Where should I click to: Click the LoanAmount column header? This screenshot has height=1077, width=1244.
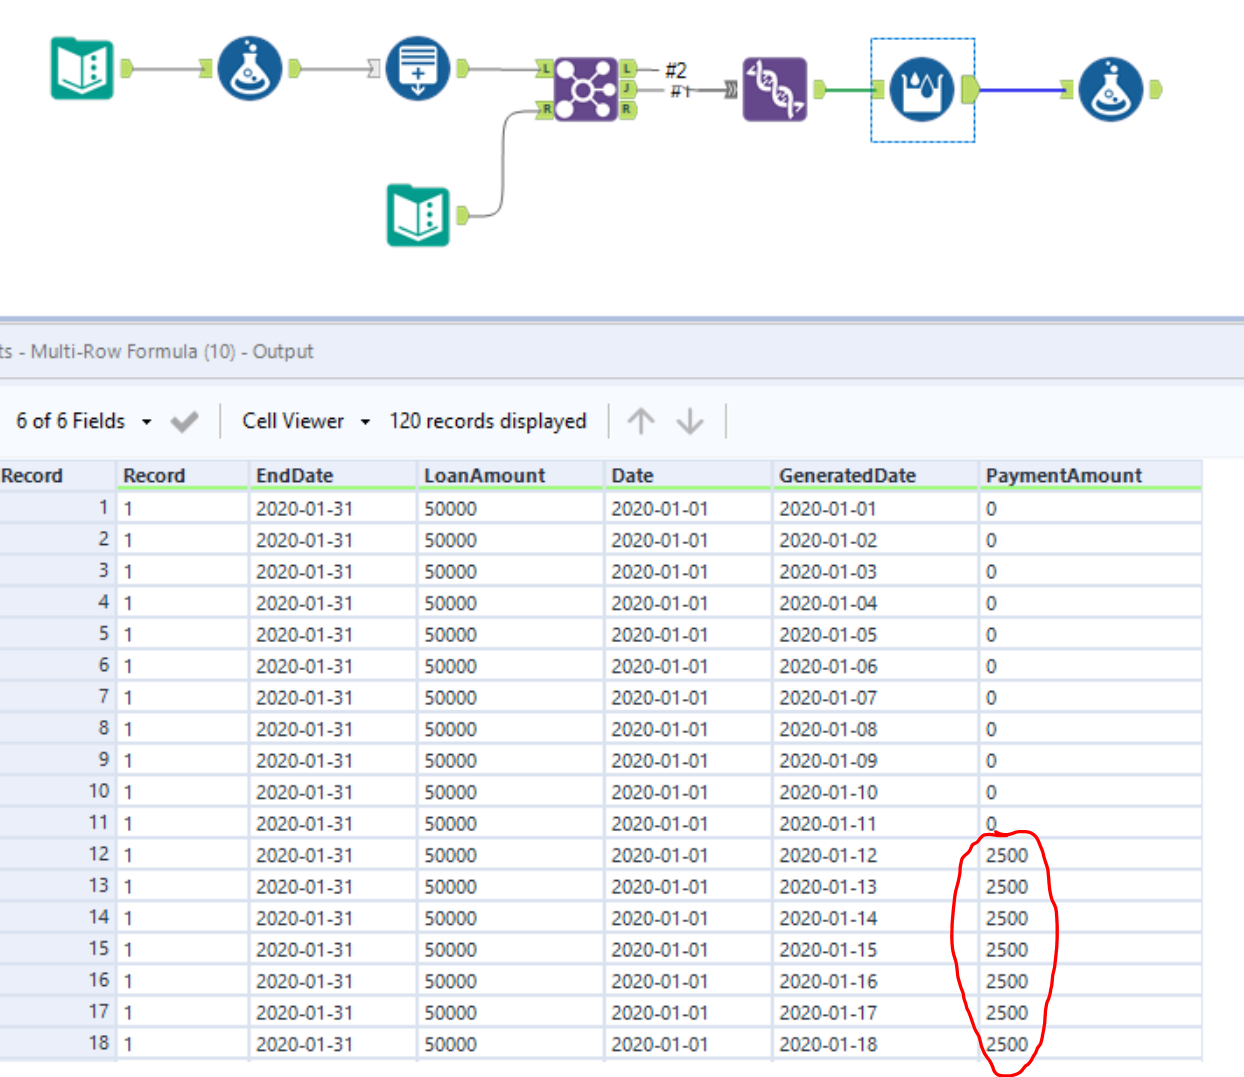[x=484, y=476]
